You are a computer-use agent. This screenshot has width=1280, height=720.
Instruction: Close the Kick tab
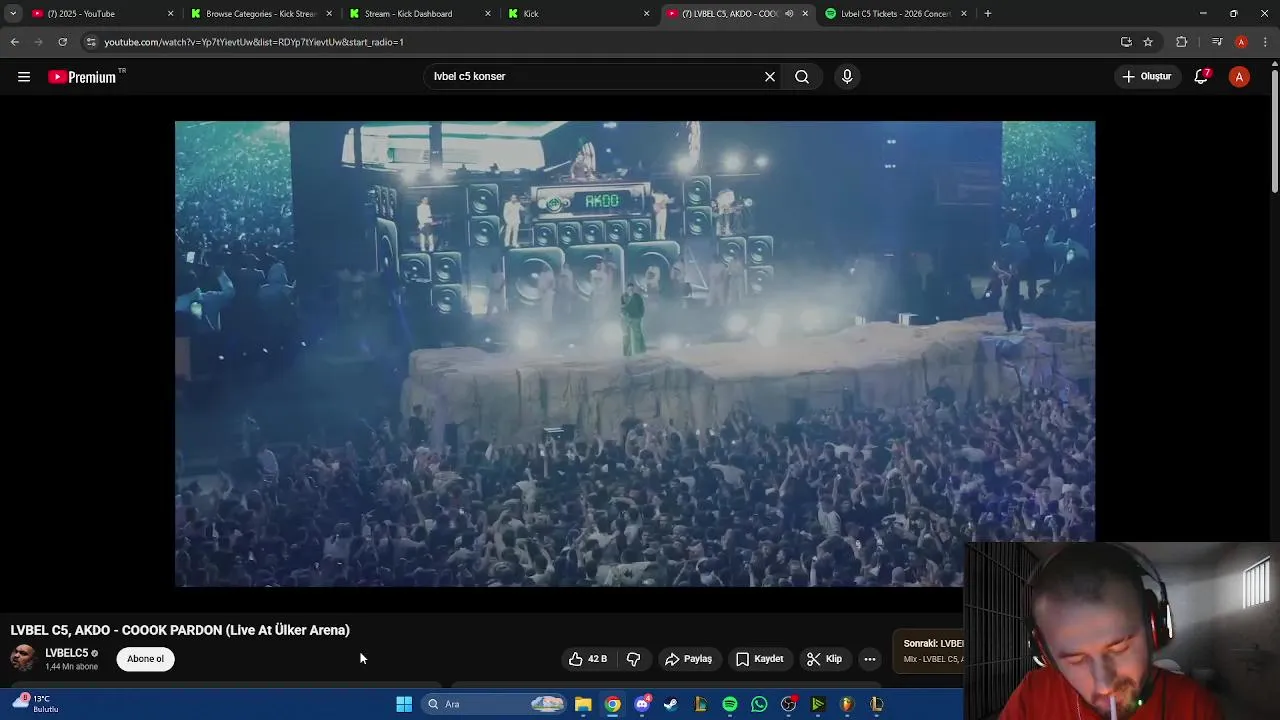point(647,14)
